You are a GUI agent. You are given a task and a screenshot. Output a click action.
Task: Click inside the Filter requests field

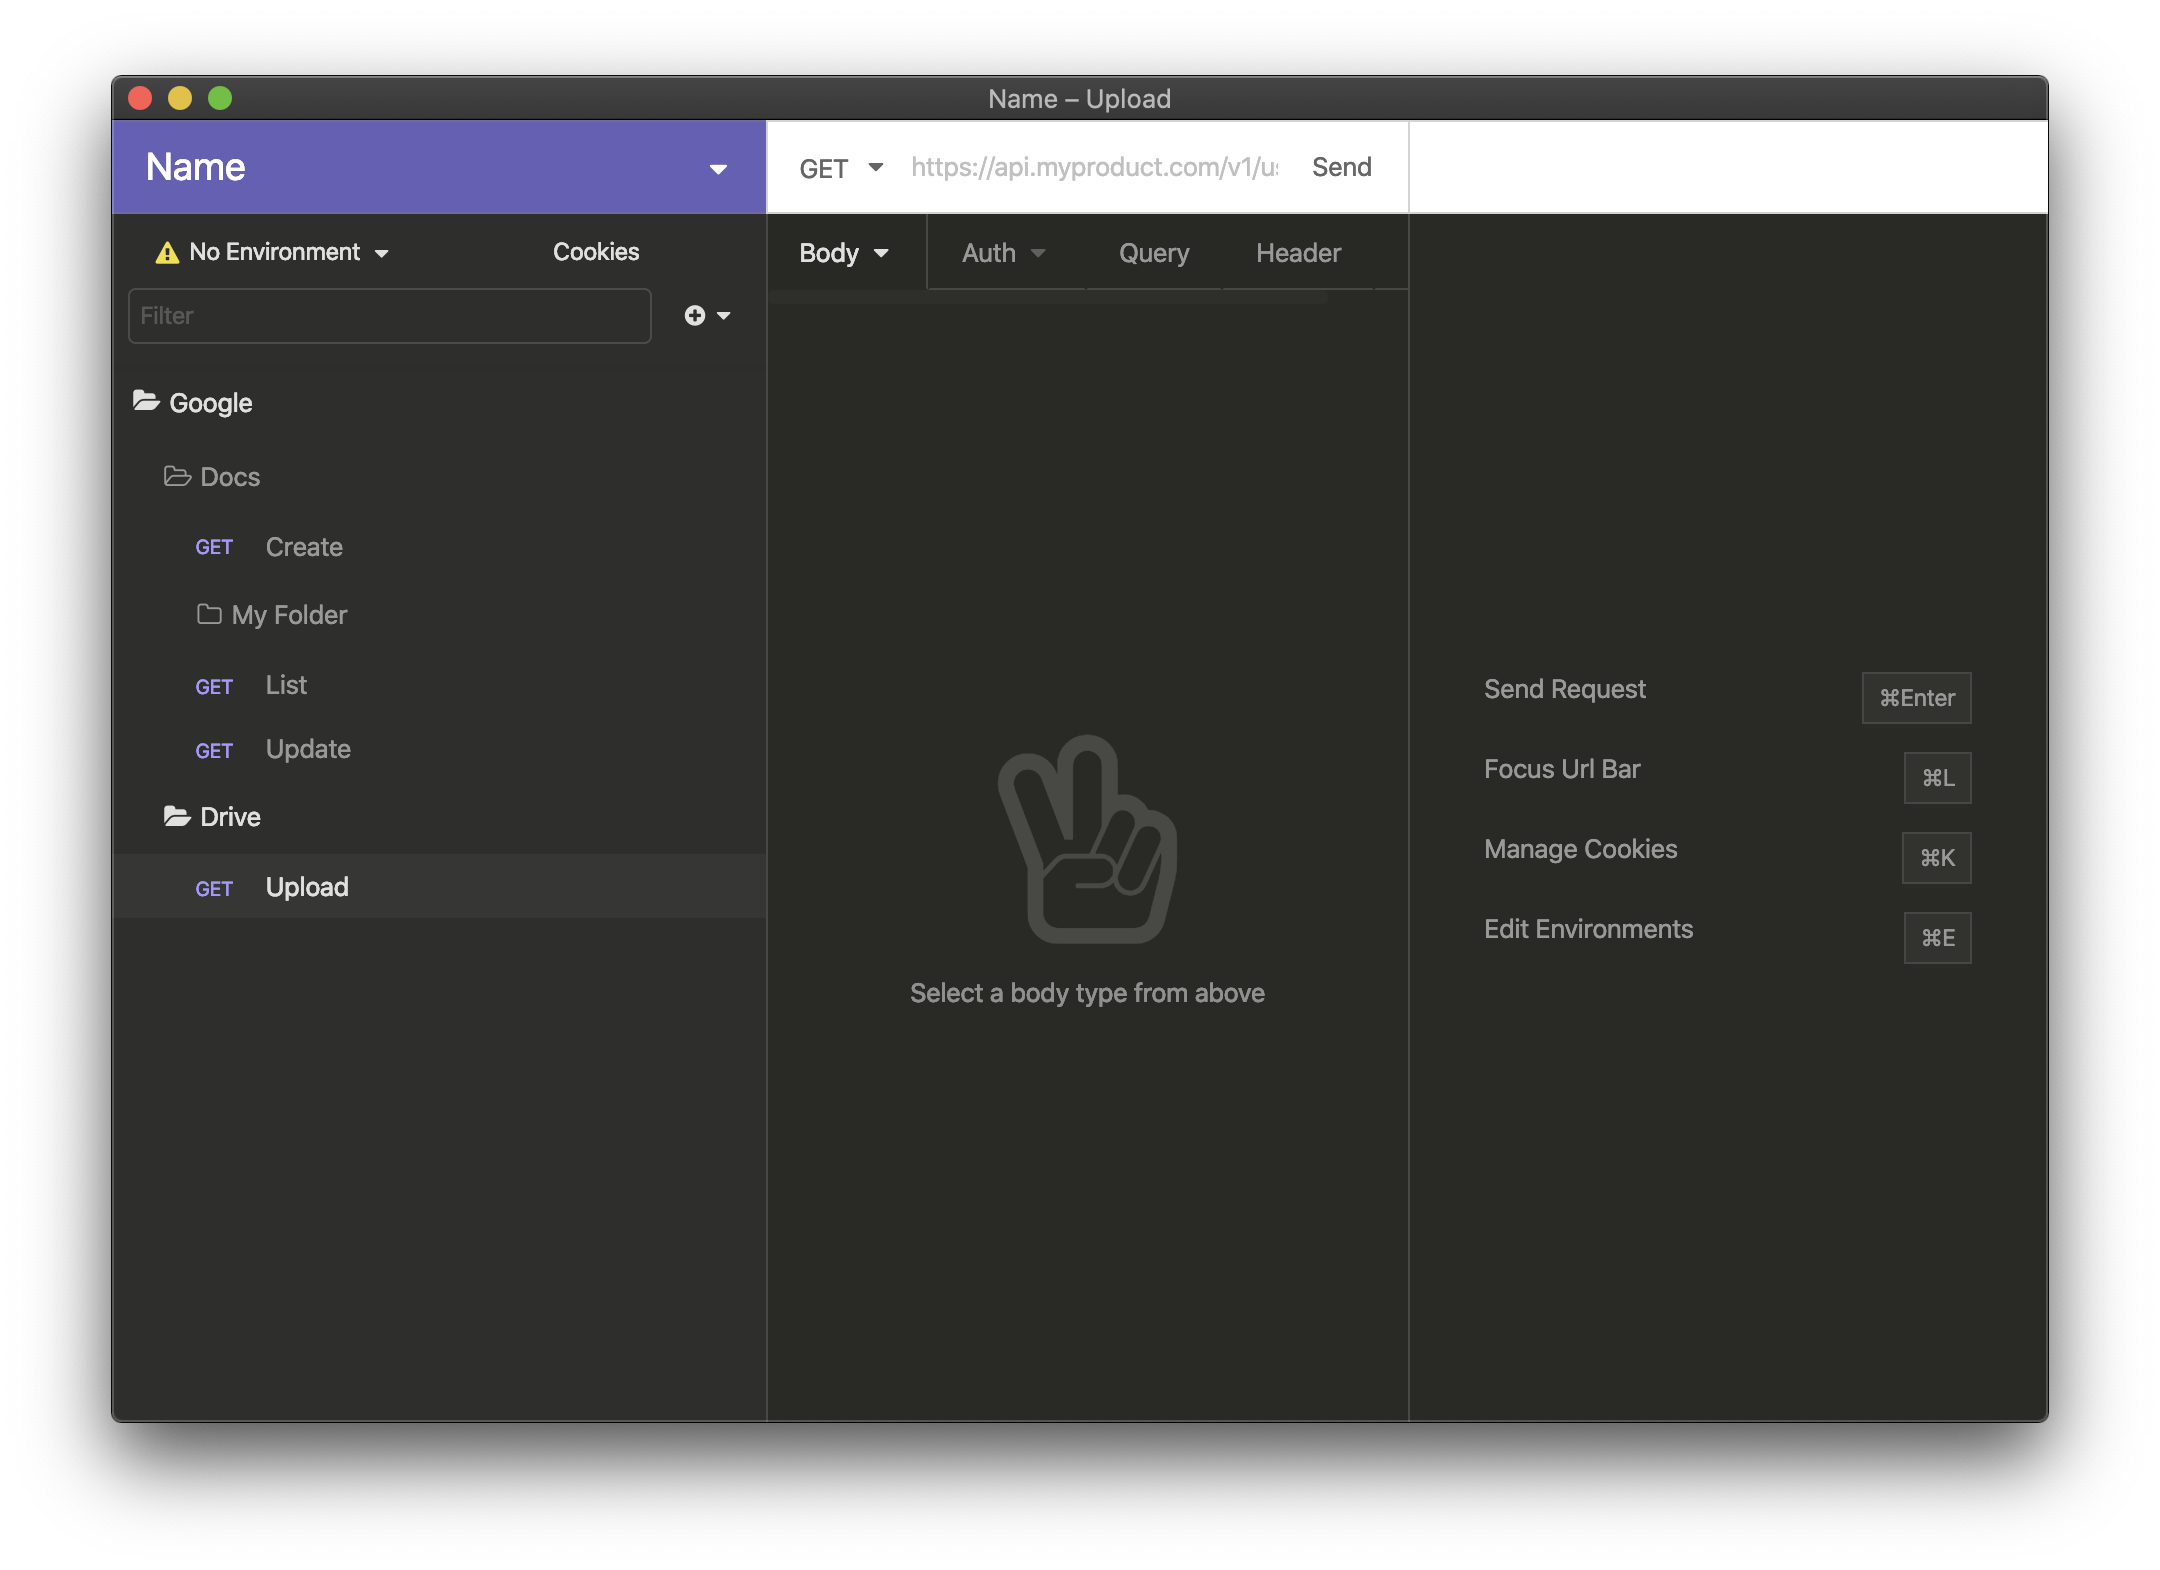[x=388, y=315]
